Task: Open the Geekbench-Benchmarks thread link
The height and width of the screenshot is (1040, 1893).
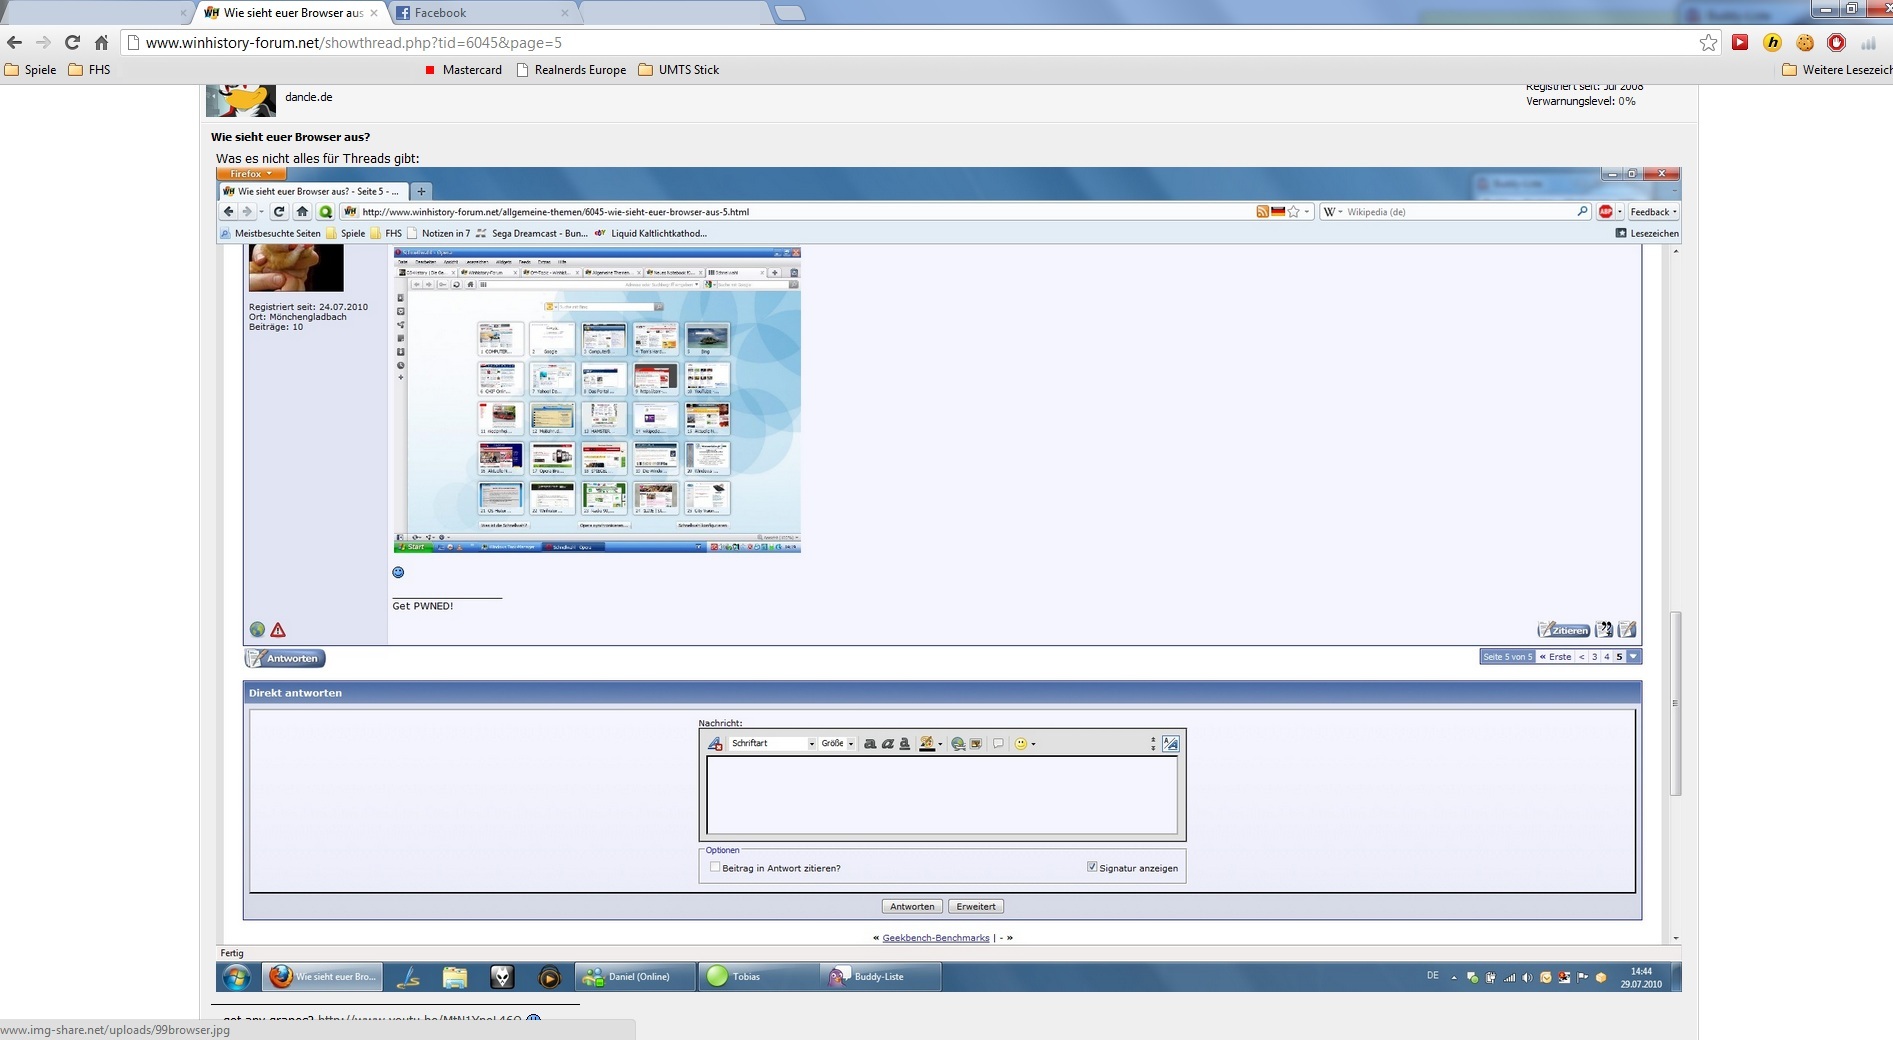Action: (935, 938)
